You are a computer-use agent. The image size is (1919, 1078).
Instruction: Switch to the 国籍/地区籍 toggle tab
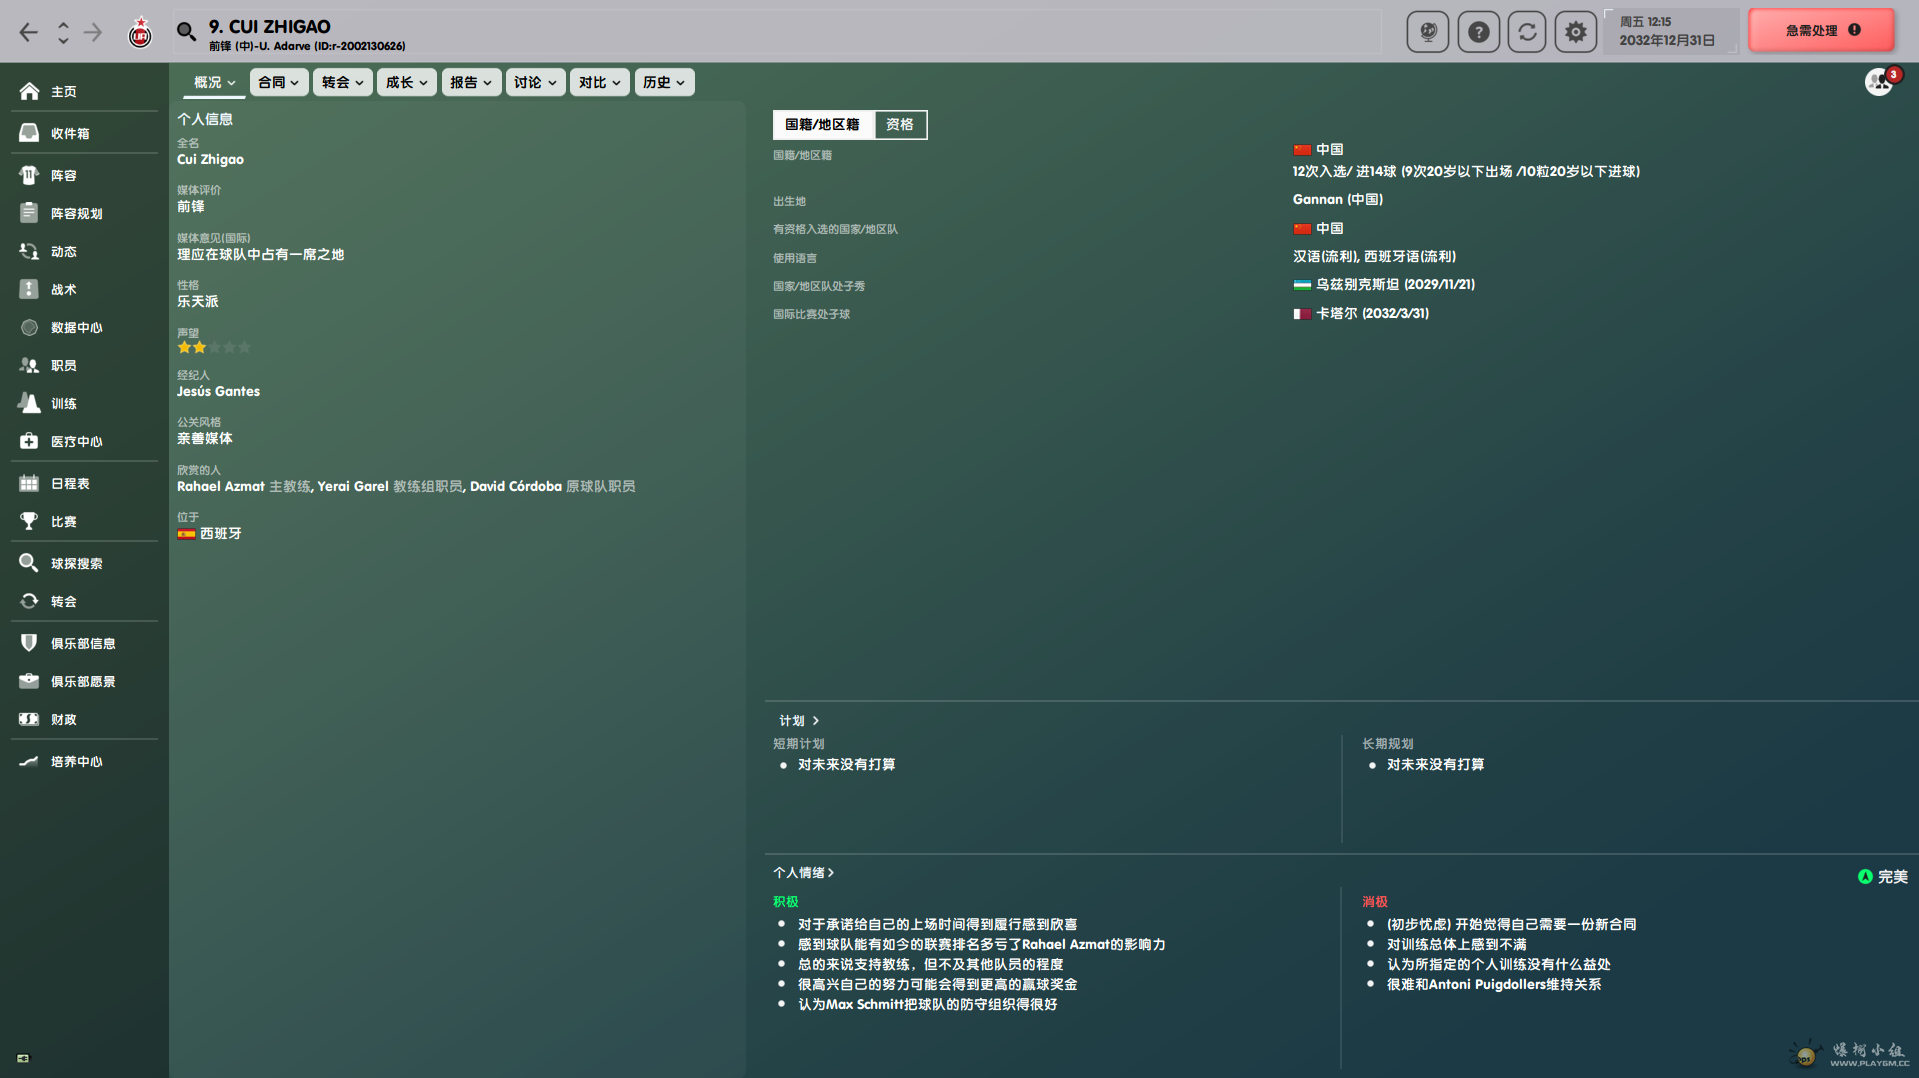822,124
